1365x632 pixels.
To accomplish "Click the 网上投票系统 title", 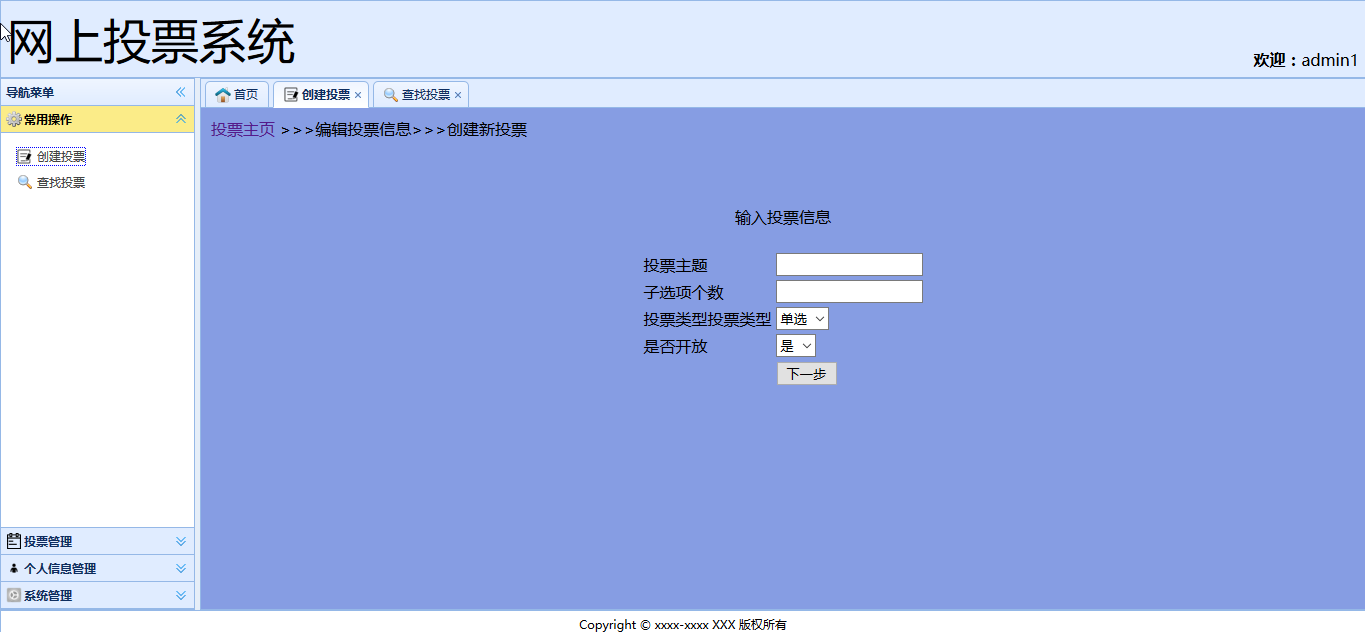I will (x=152, y=43).
